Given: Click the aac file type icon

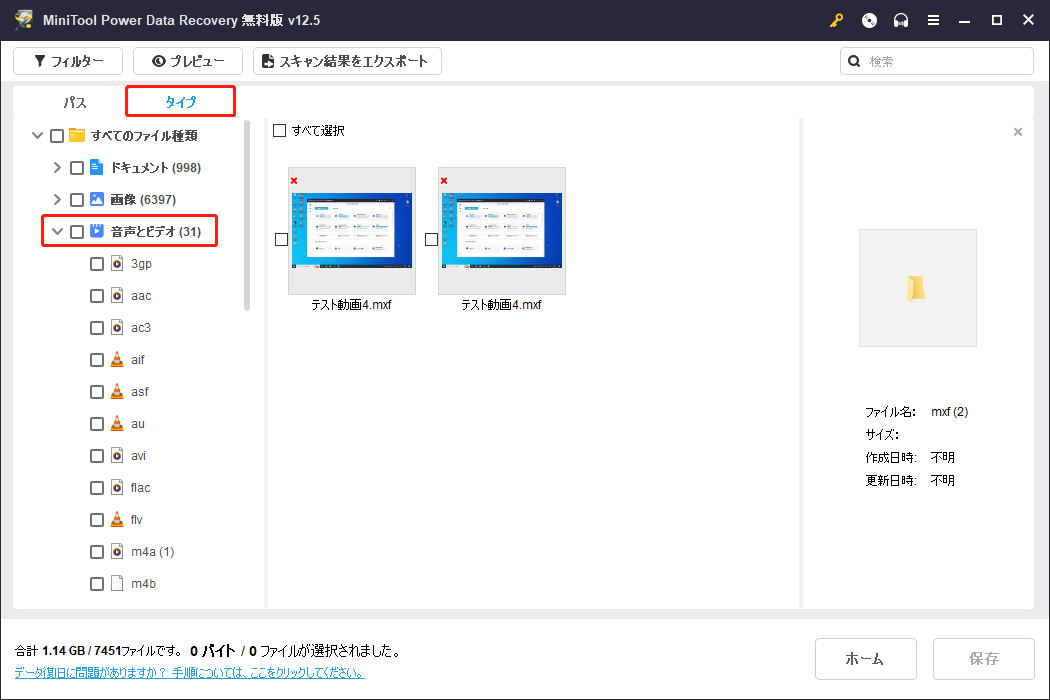Looking at the screenshot, I should [117, 295].
